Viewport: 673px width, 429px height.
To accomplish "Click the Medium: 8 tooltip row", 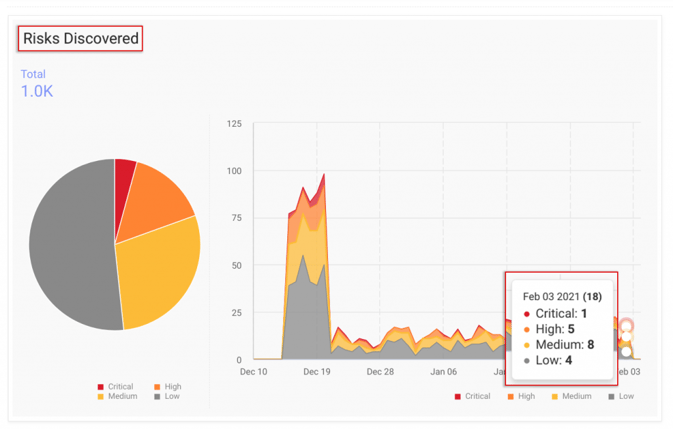I will pos(559,344).
